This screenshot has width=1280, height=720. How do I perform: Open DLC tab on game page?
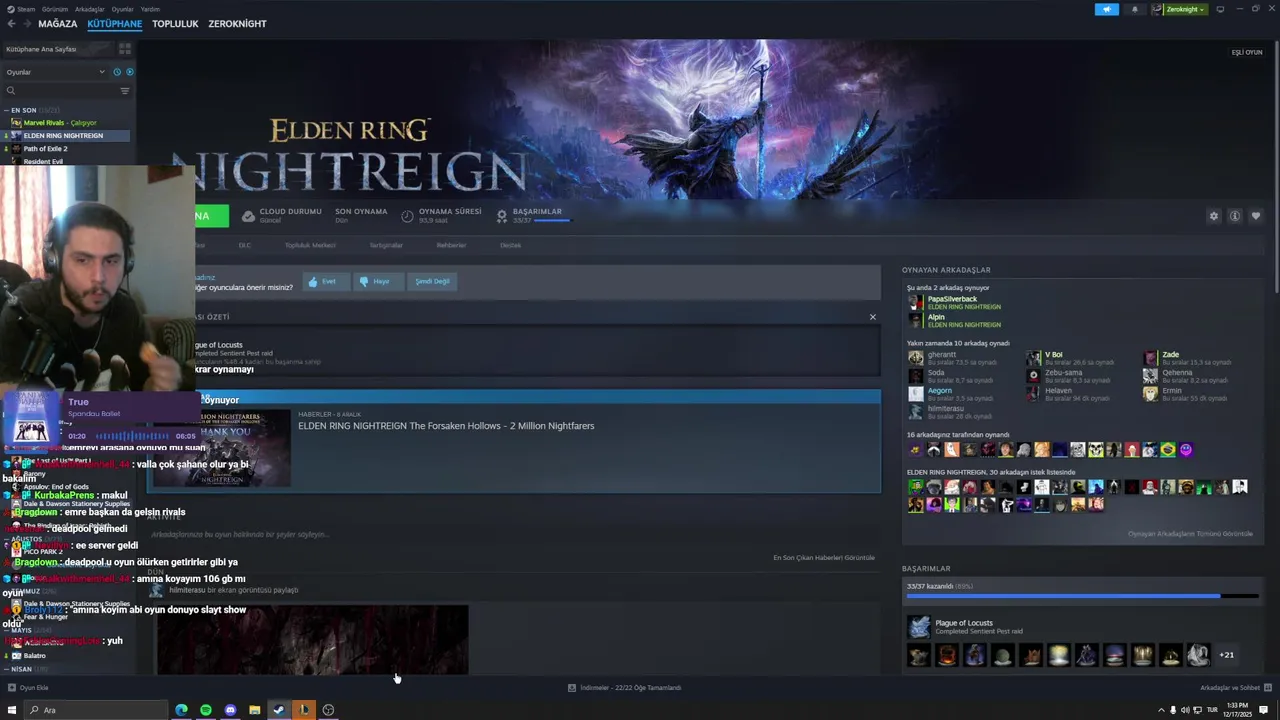(245, 245)
